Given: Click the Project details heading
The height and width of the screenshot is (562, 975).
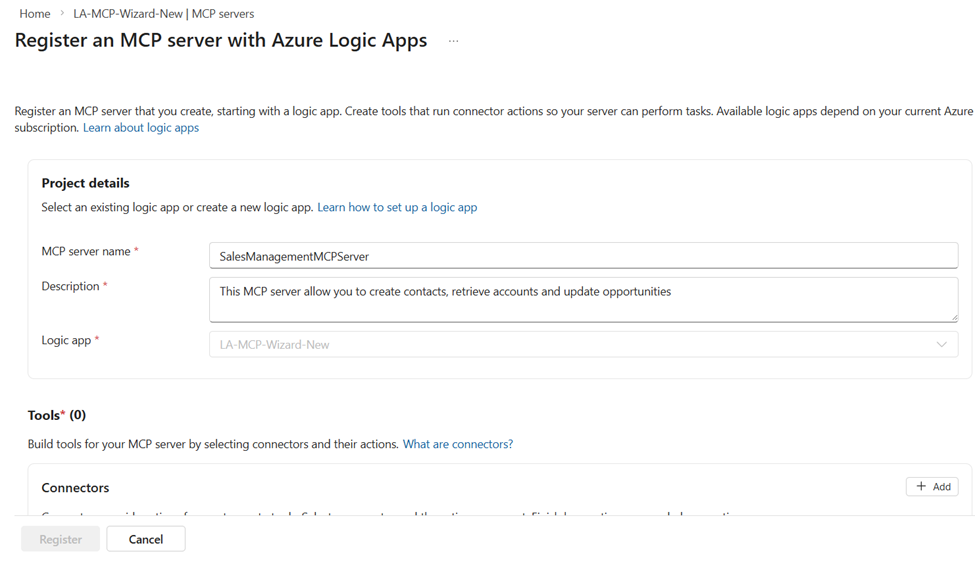Looking at the screenshot, I should pyautogui.click(x=85, y=183).
